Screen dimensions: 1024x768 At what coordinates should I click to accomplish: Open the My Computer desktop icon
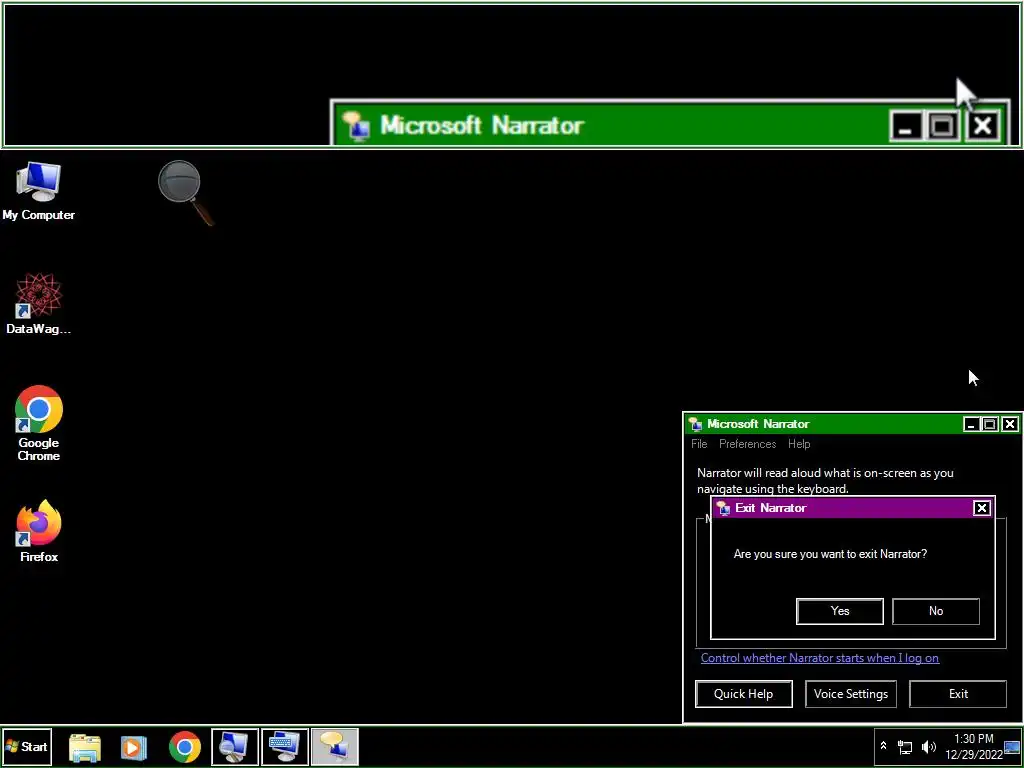pos(38,191)
